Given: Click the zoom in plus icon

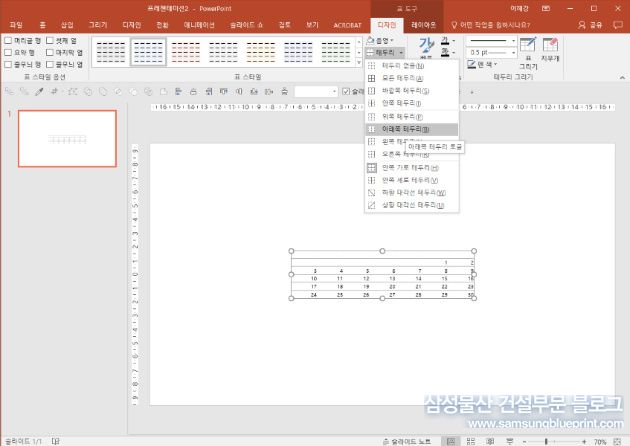Looking at the screenshot, I should click(584, 442).
